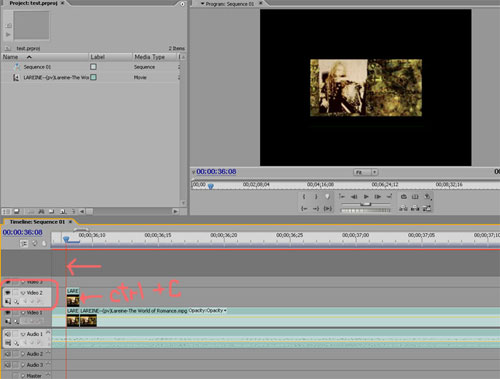Expand the Audio 2 track triangle
Viewport: 500px width, 379px height.
23,354
